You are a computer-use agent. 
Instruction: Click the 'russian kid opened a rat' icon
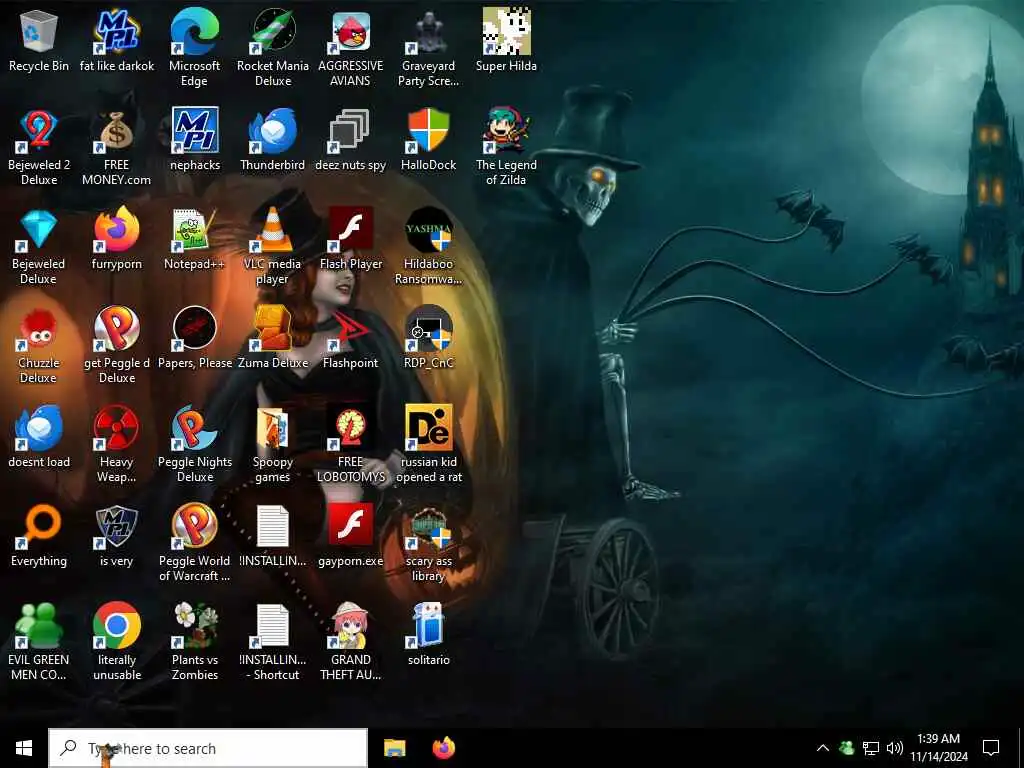pyautogui.click(x=428, y=428)
